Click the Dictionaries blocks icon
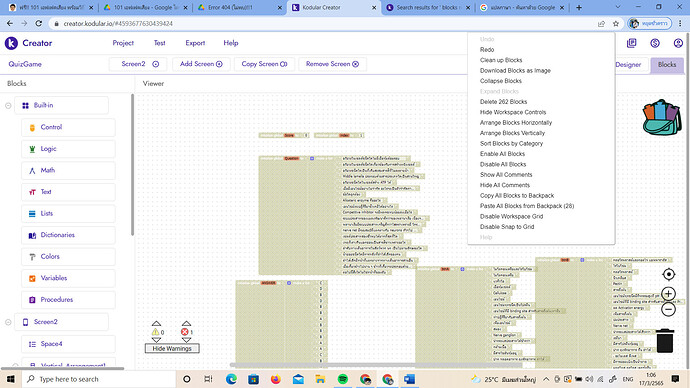The width and height of the screenshot is (690, 388). (32, 235)
